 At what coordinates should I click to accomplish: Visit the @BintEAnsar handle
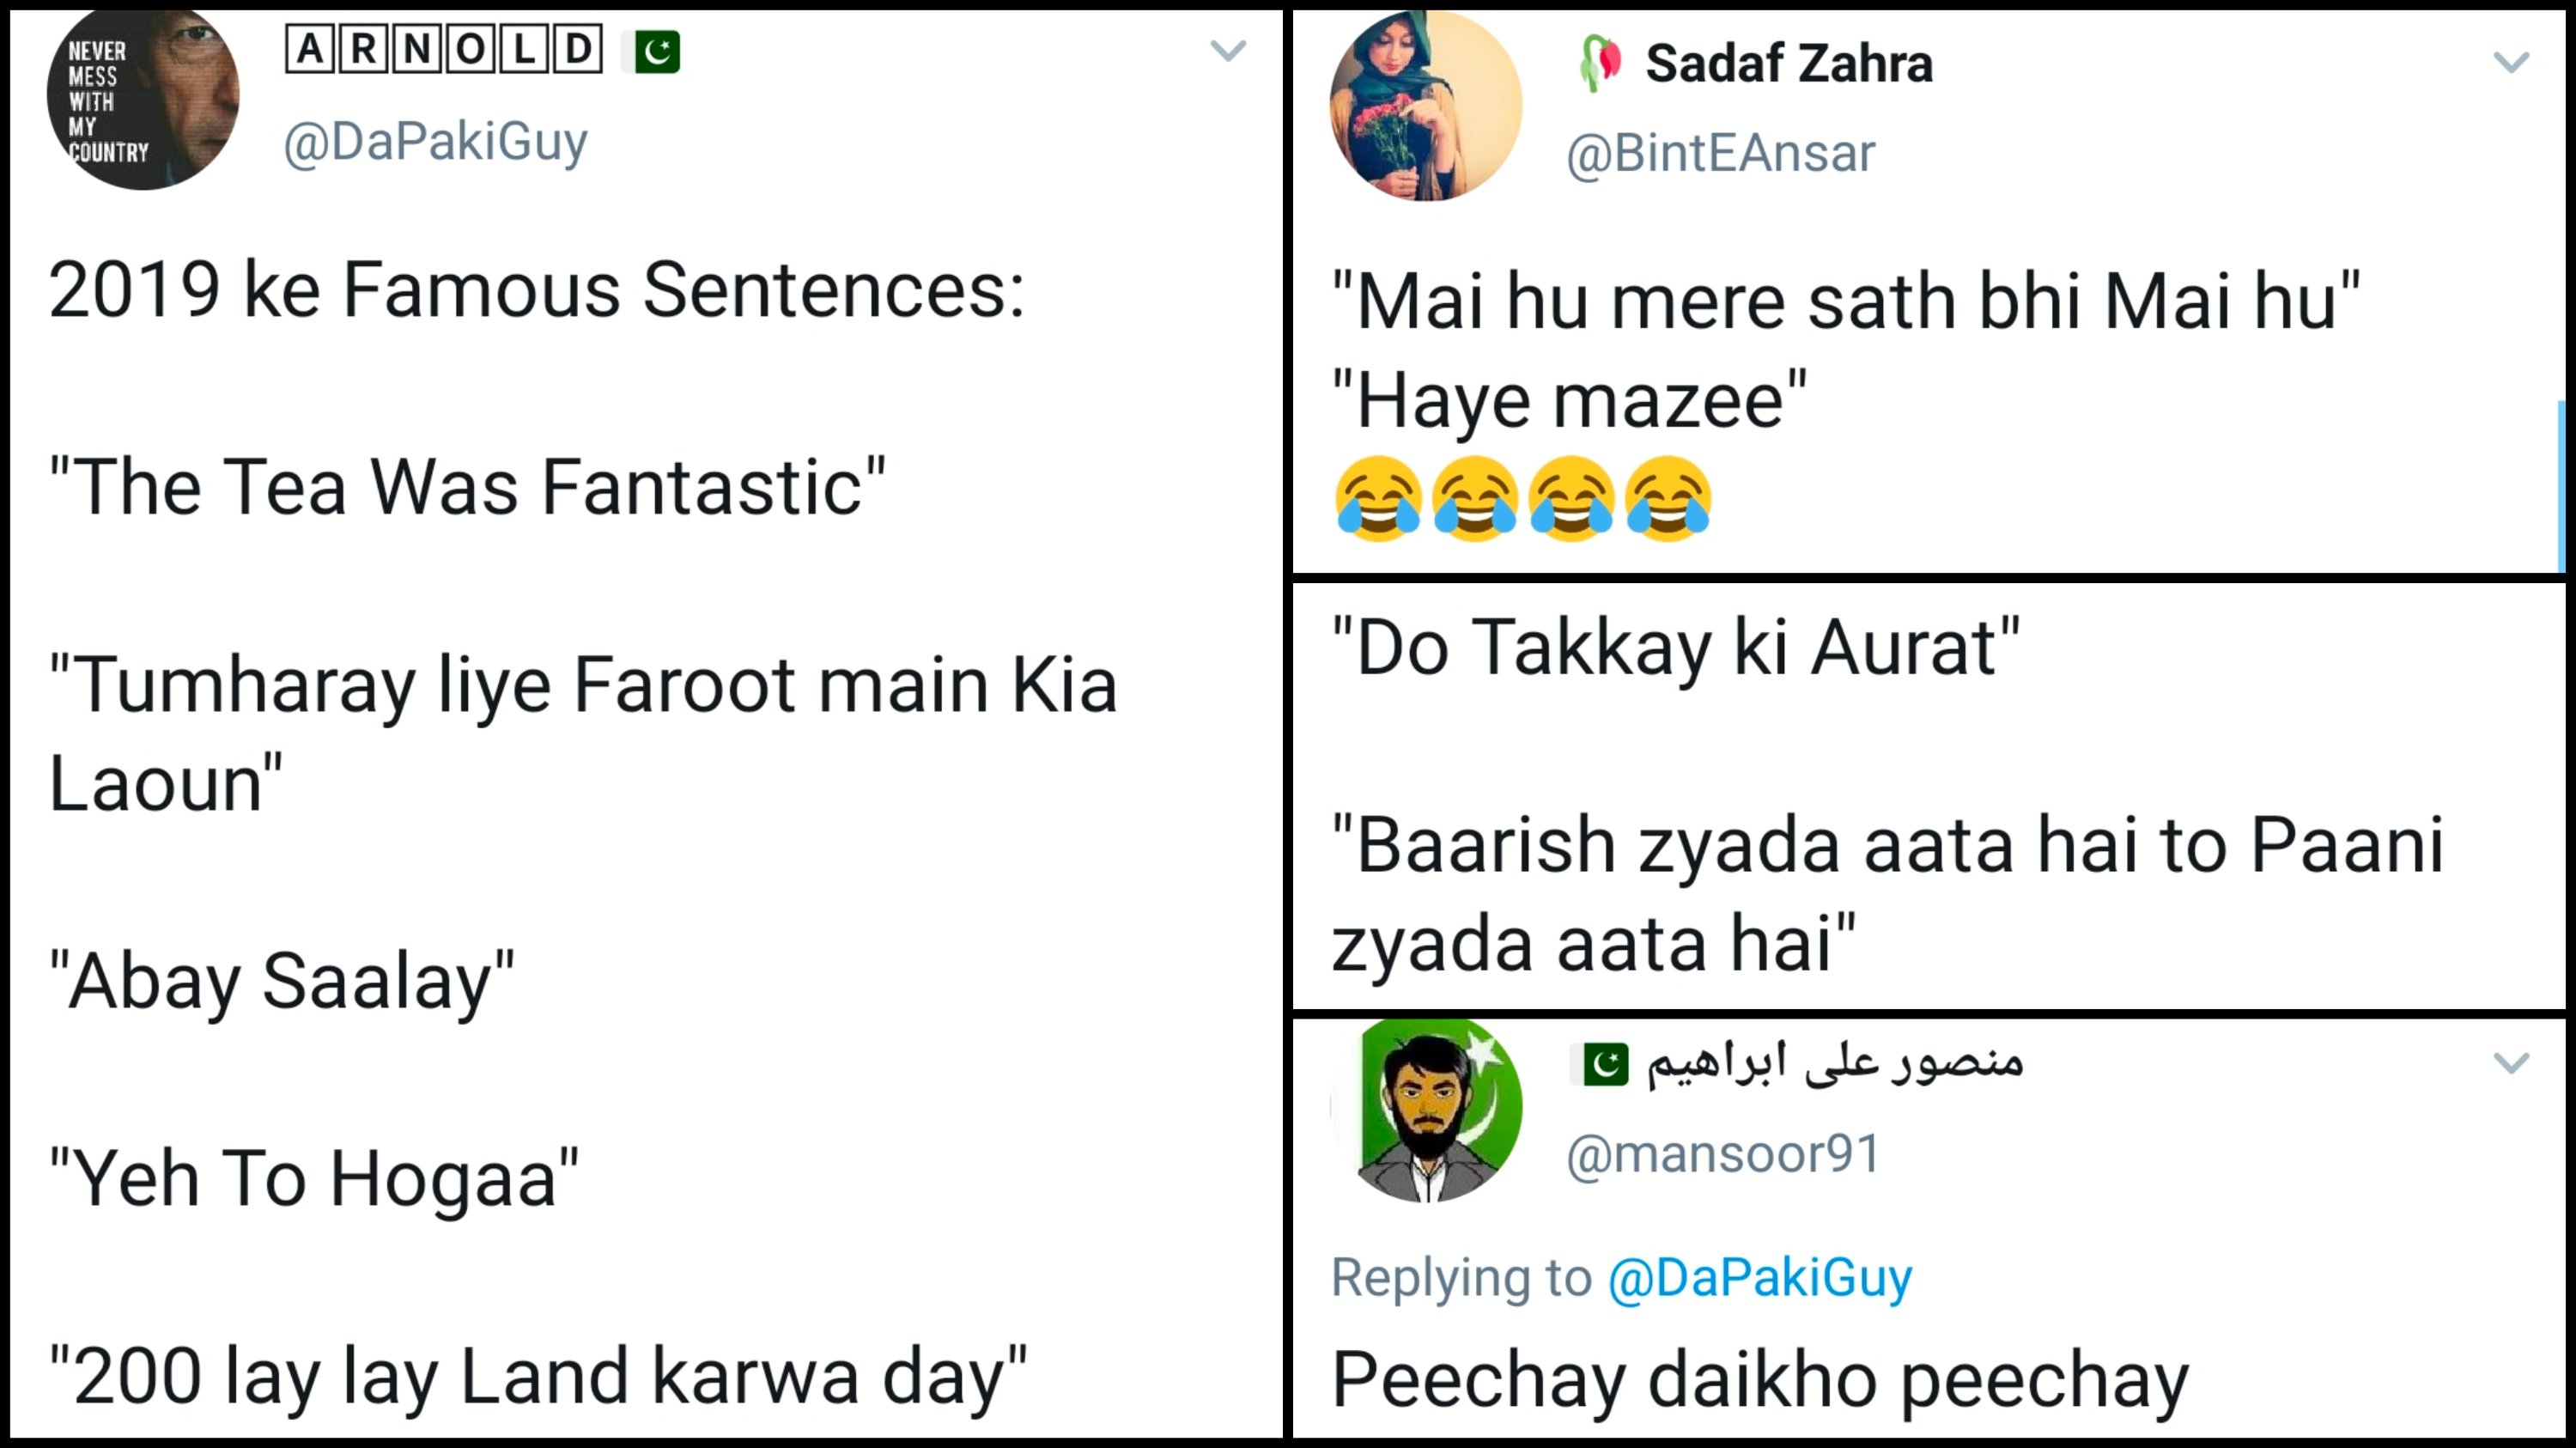click(x=1721, y=154)
